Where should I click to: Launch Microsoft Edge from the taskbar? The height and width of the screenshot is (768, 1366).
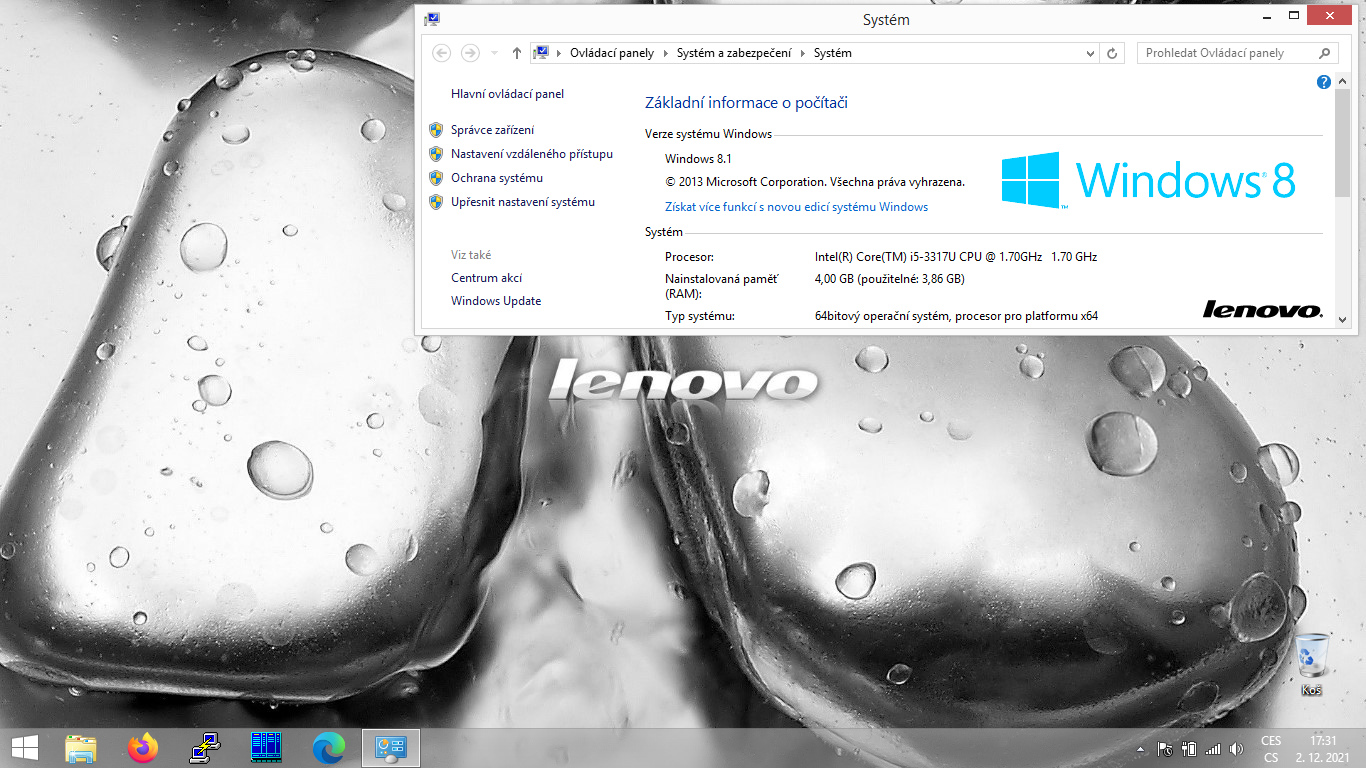(328, 747)
